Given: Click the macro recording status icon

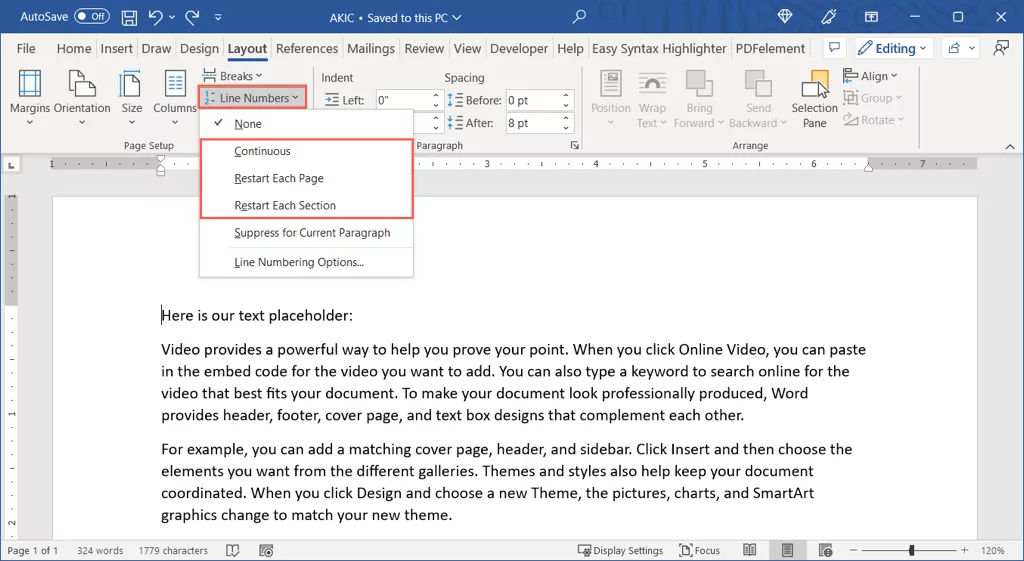Looking at the screenshot, I should click(266, 551).
